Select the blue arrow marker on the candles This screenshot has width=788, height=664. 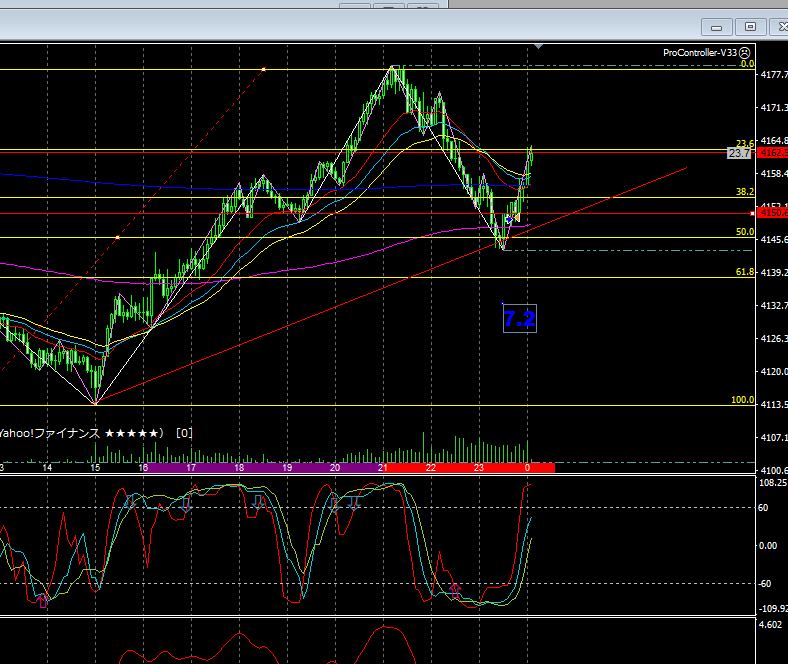(509, 219)
